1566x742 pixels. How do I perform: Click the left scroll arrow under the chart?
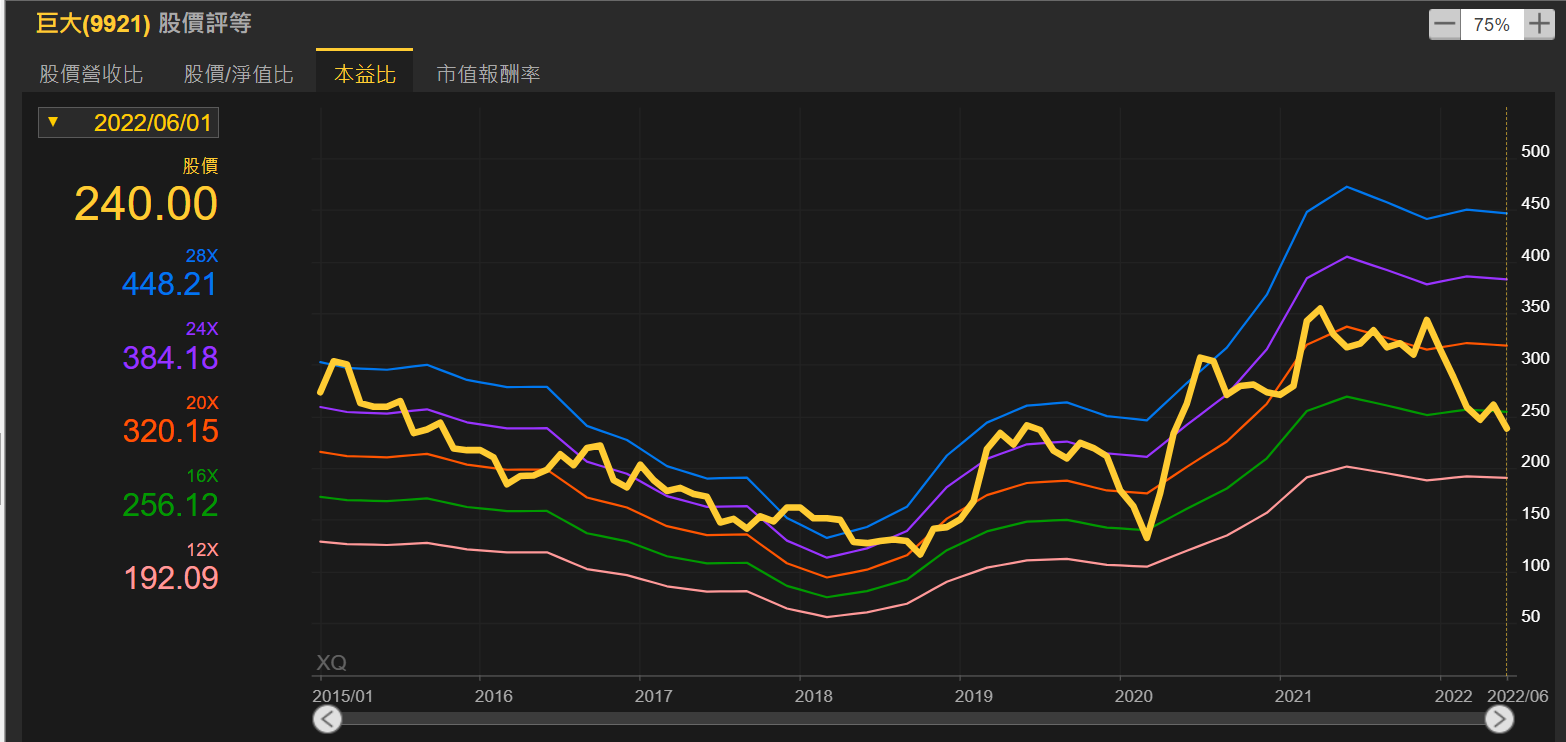[327, 719]
